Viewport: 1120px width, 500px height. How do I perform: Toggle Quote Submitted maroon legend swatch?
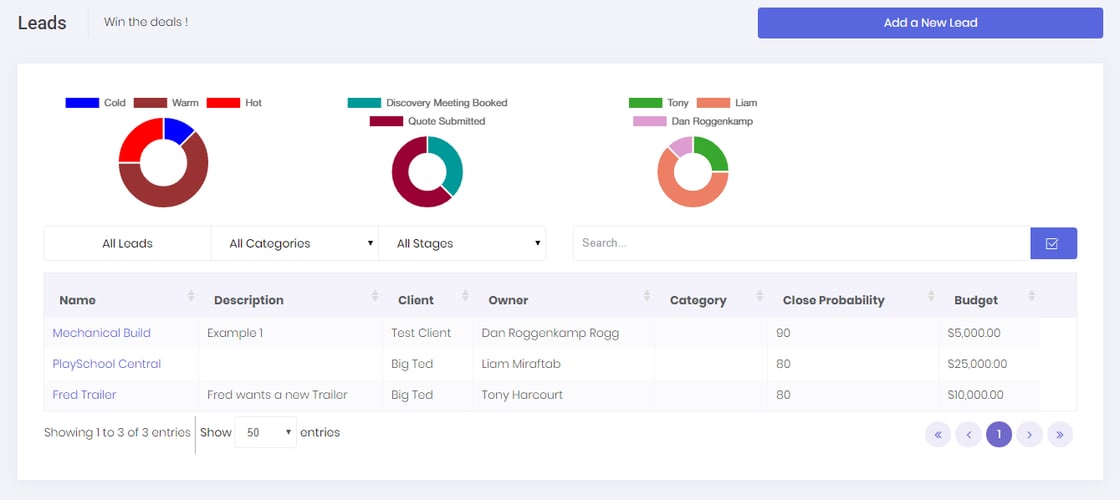point(386,121)
